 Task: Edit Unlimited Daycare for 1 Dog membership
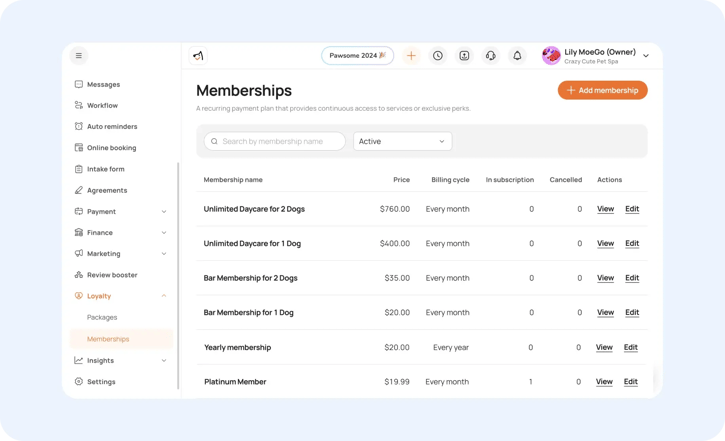click(x=632, y=243)
